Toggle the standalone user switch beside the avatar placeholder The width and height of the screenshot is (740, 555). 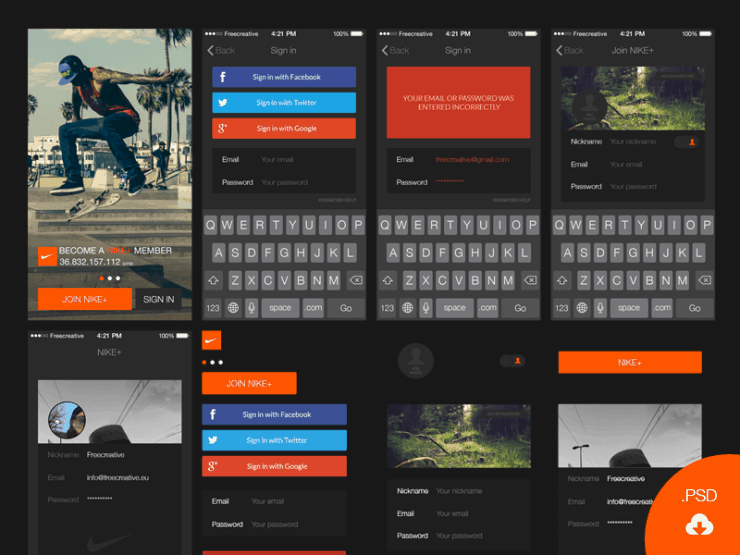tap(512, 360)
